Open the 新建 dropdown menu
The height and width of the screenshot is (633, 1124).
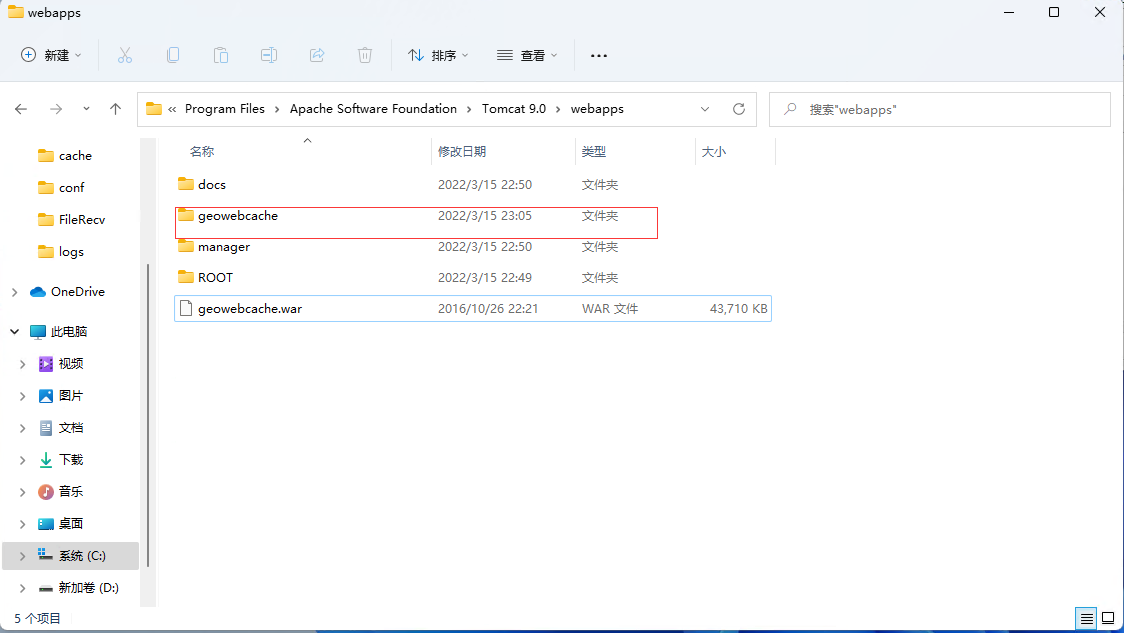coord(52,55)
